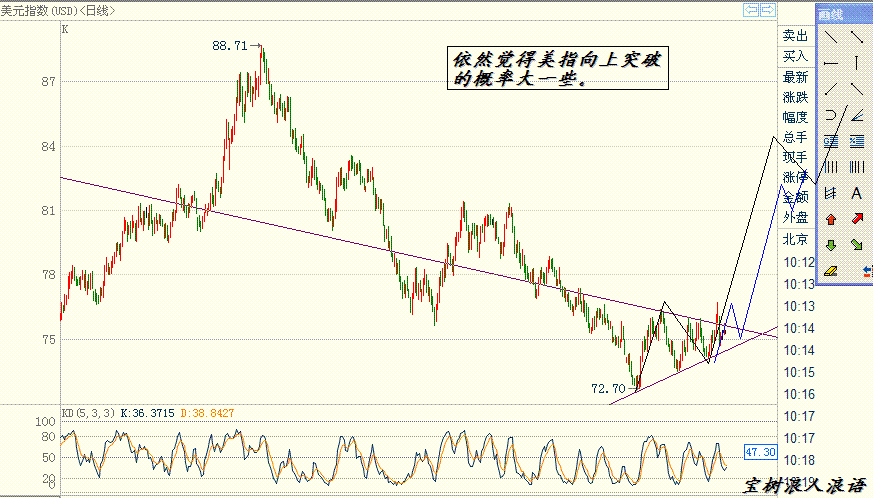
Task: Click the 47.30 indicator value box
Action: 761,452
